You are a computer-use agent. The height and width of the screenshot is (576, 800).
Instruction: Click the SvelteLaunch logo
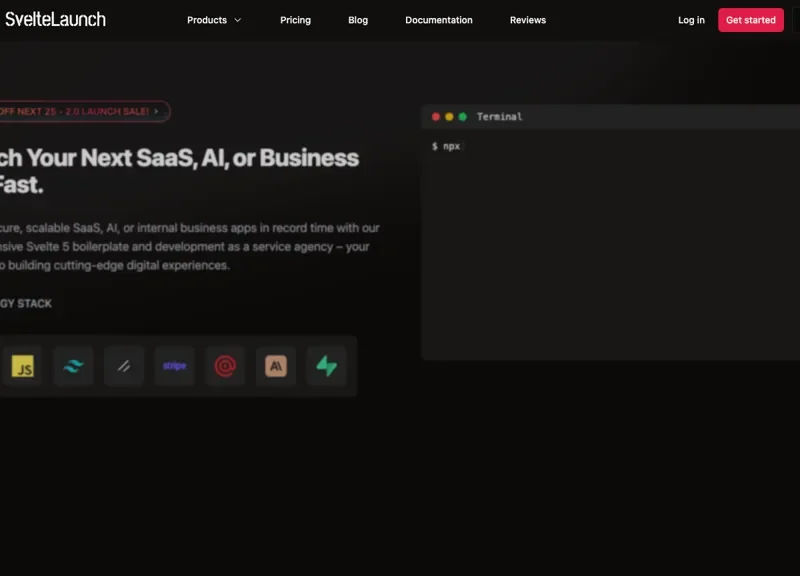55,19
